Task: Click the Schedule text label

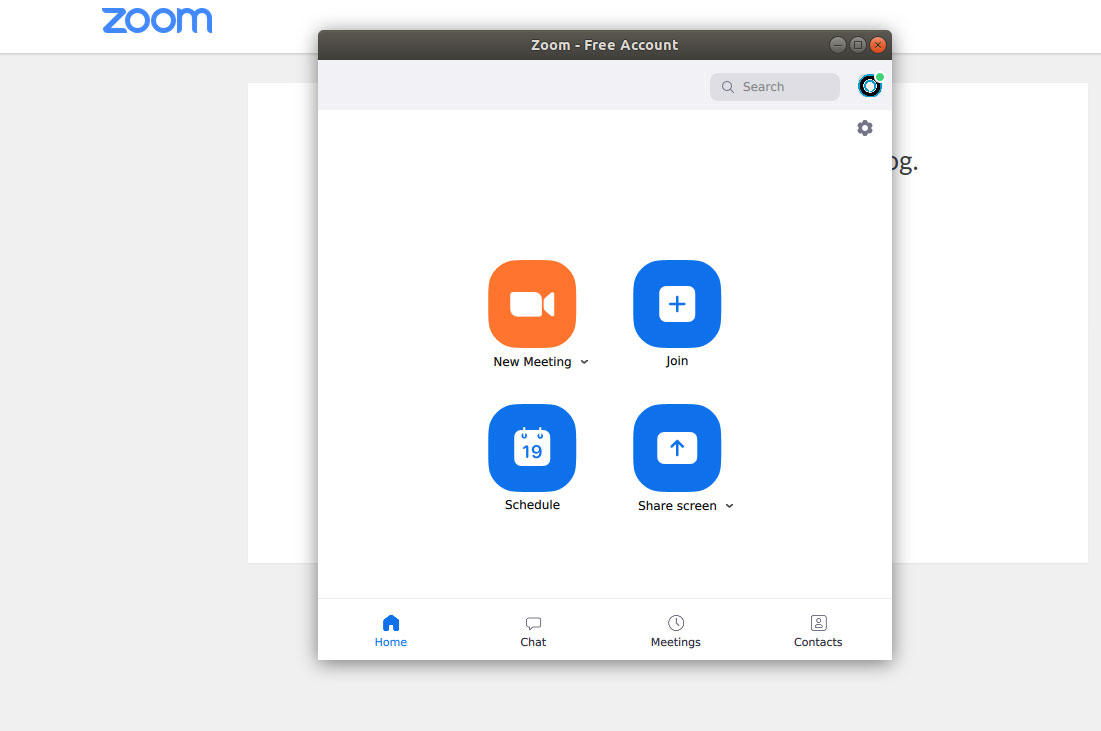Action: point(532,505)
